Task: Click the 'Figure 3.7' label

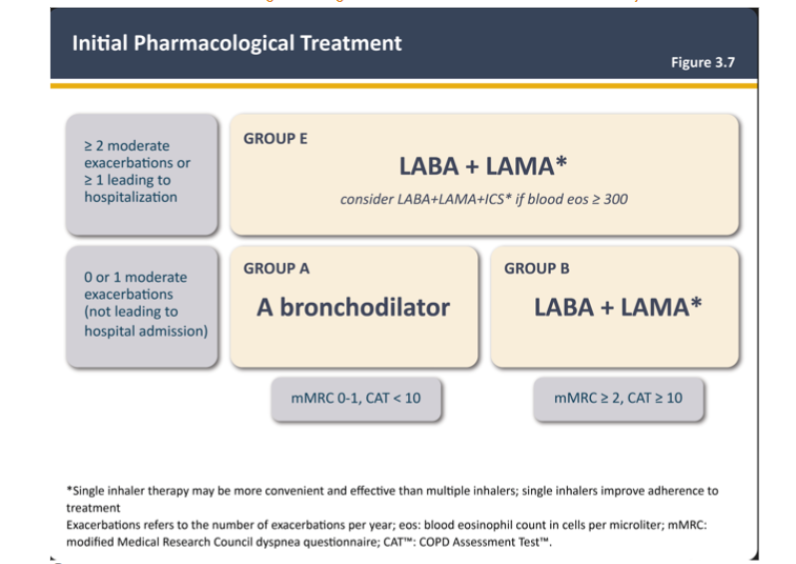Action: 703,63
